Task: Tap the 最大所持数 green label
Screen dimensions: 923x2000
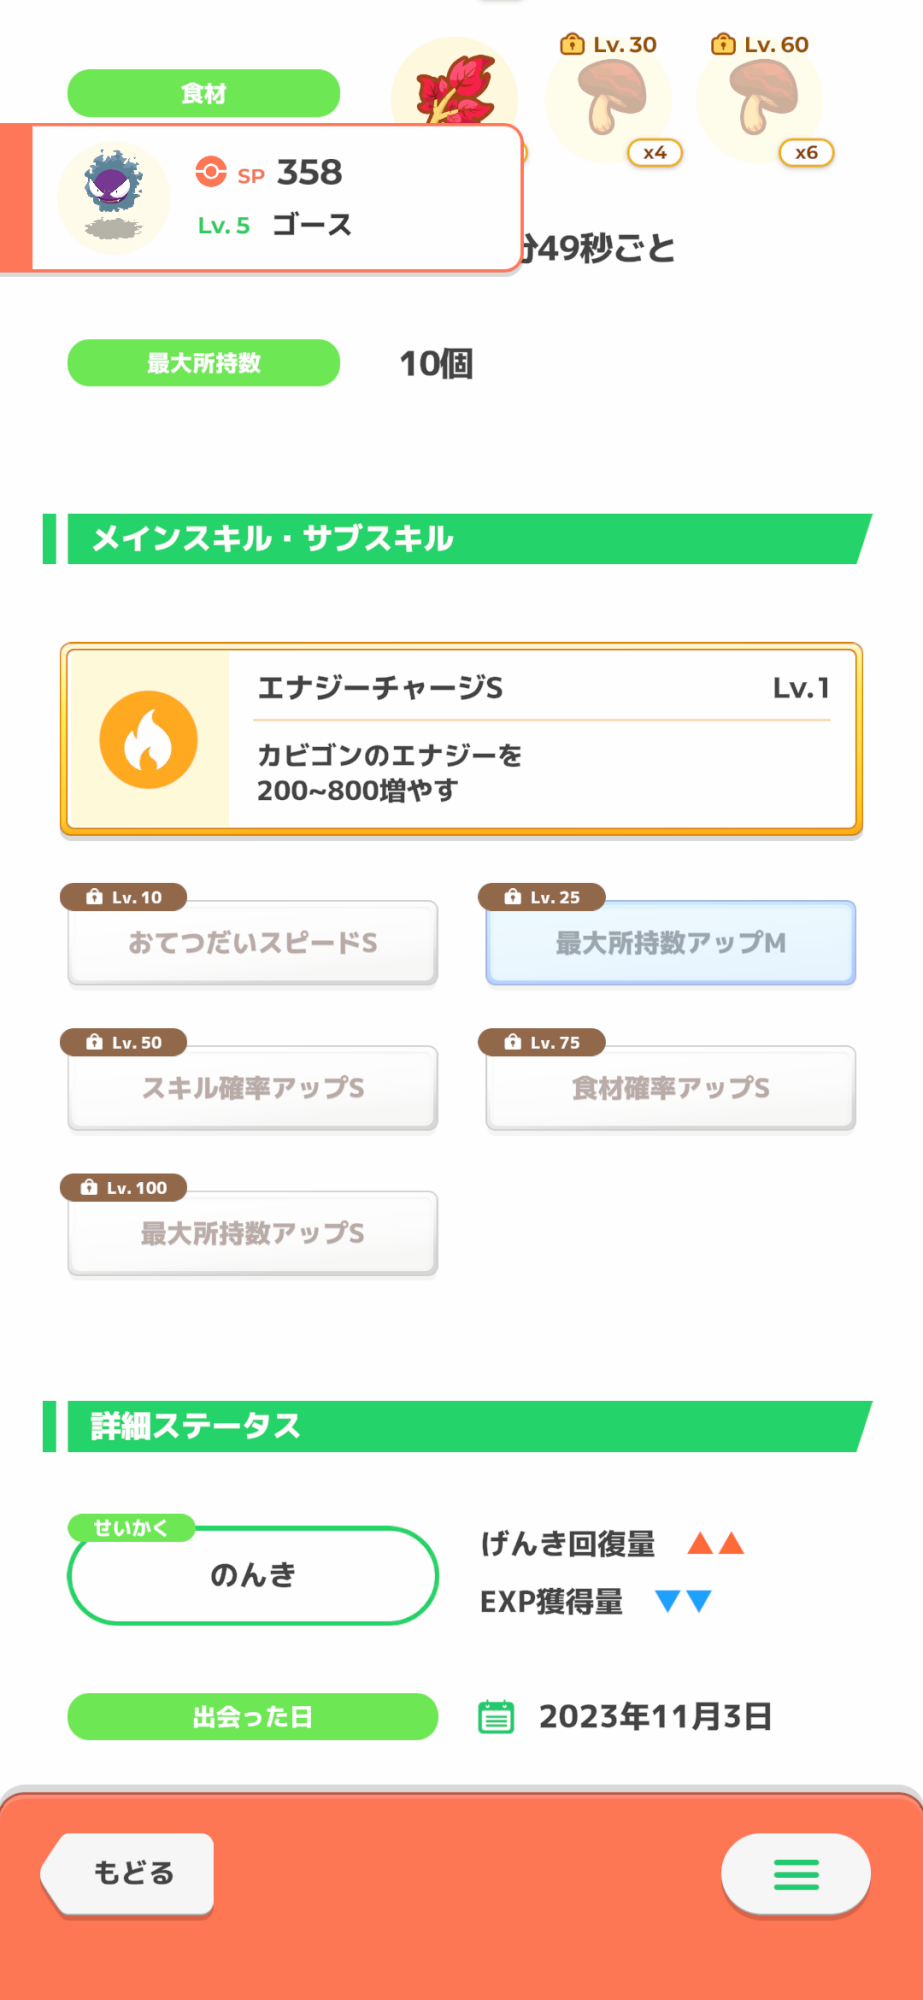Action: click(204, 363)
